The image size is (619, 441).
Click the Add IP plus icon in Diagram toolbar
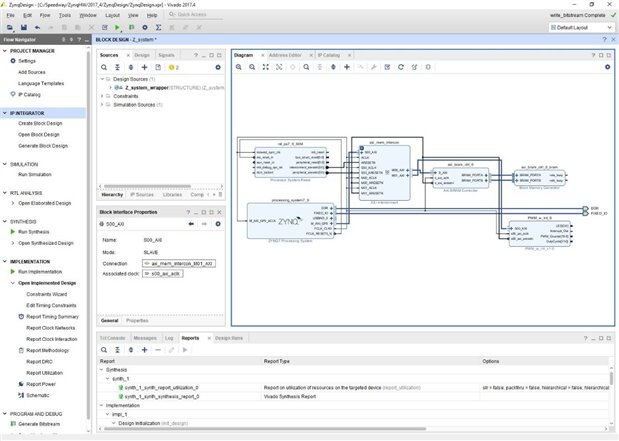pos(347,67)
